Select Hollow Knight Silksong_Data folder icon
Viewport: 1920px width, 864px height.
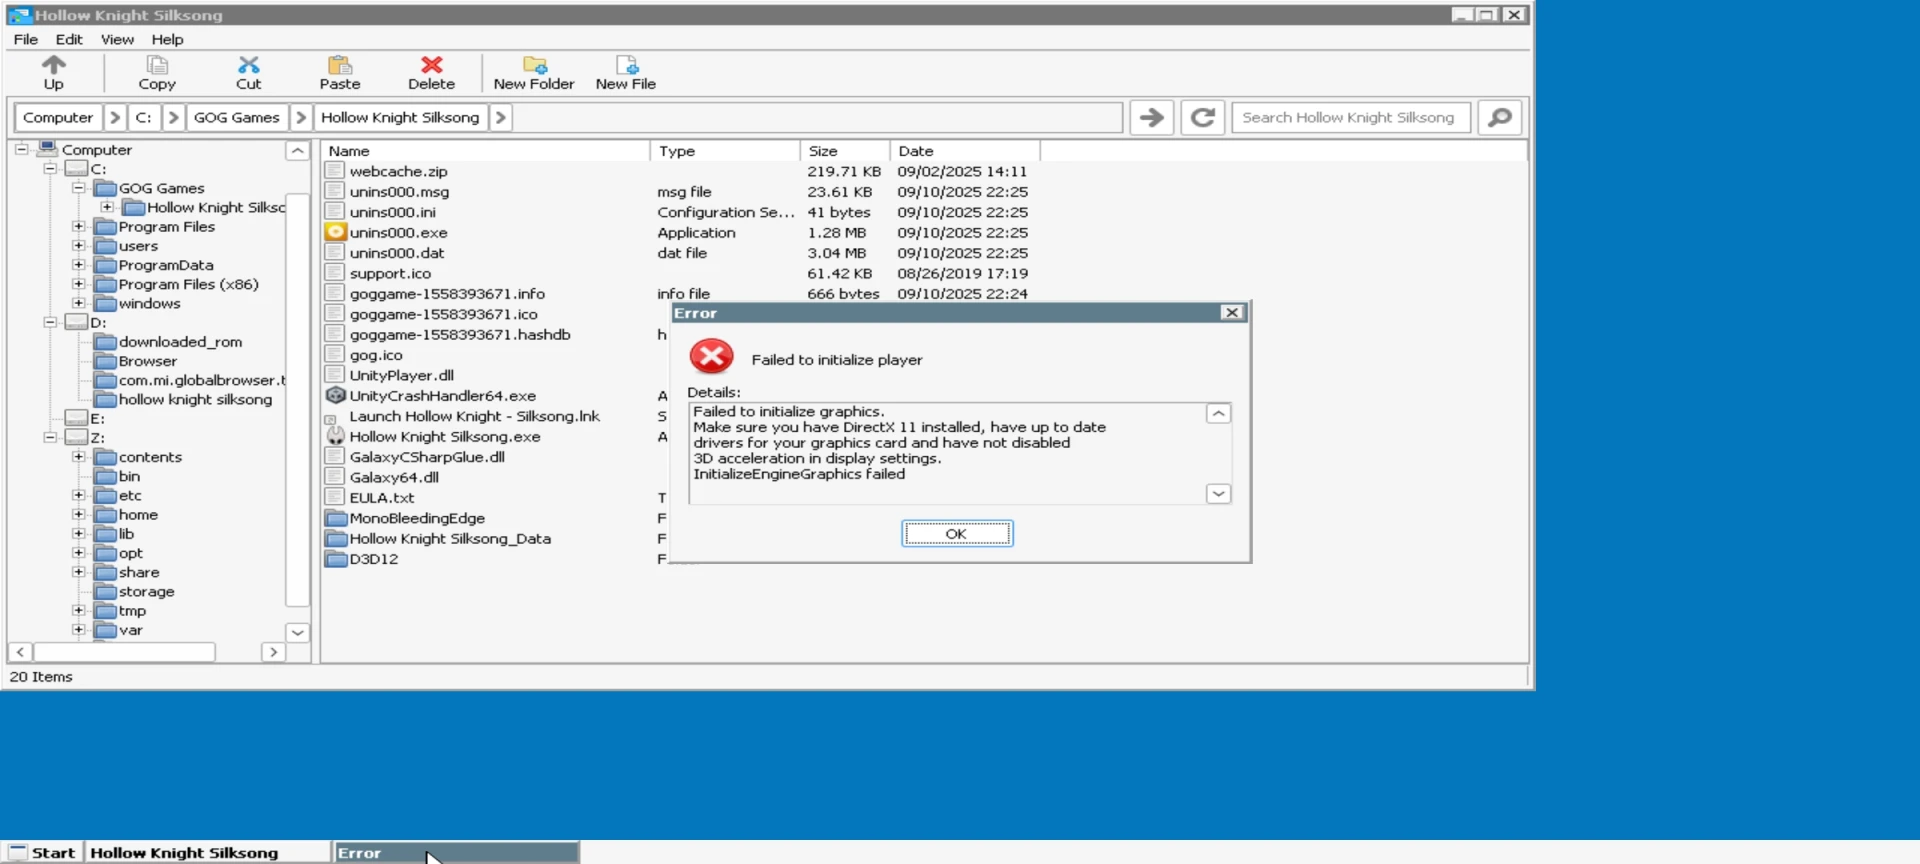(335, 538)
